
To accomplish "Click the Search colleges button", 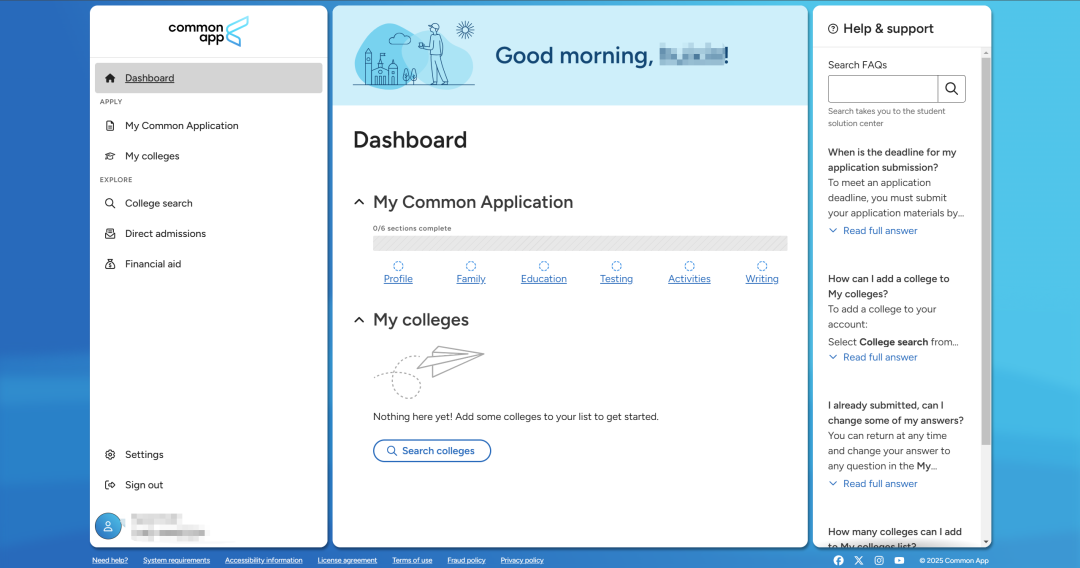I will pos(432,451).
